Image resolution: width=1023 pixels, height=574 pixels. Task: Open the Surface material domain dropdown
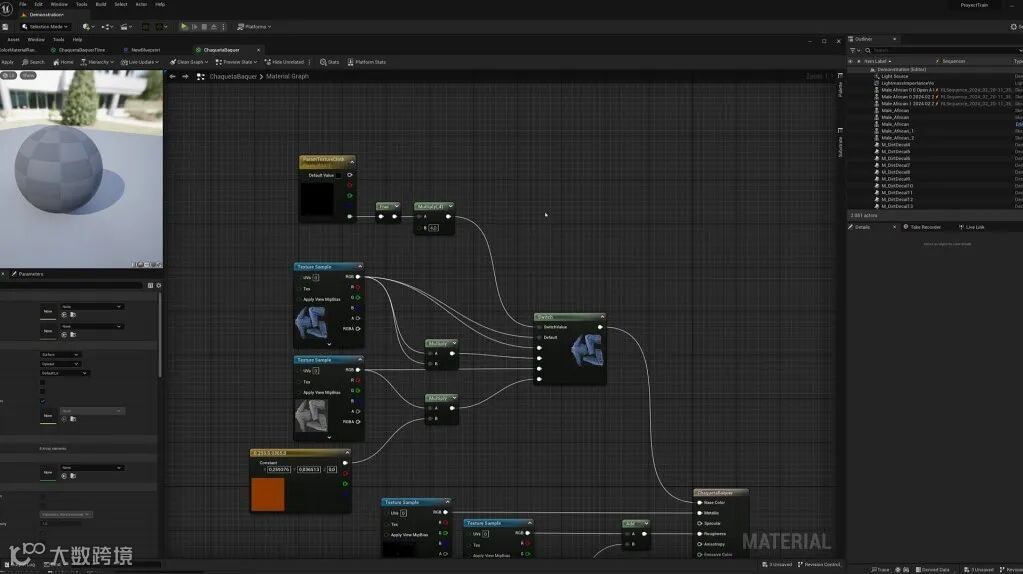click(x=60, y=354)
